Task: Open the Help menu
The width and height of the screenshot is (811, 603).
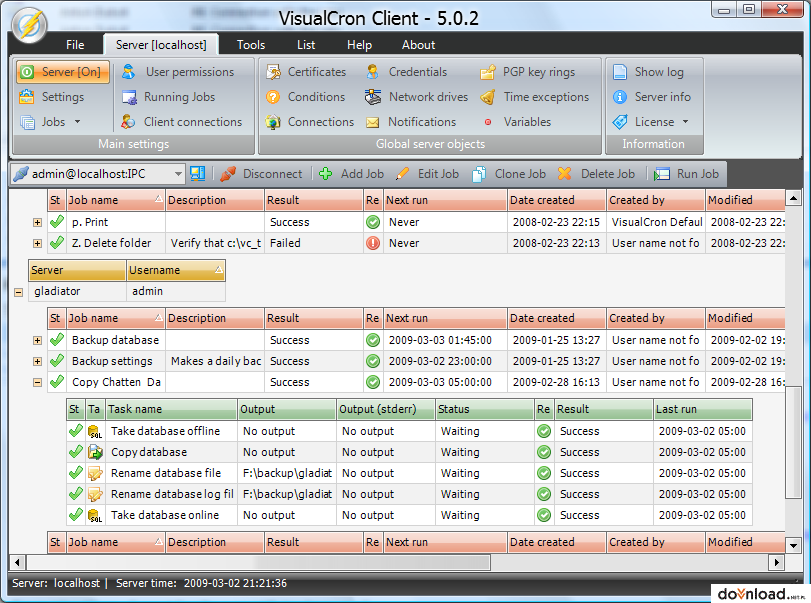Action: click(x=359, y=45)
